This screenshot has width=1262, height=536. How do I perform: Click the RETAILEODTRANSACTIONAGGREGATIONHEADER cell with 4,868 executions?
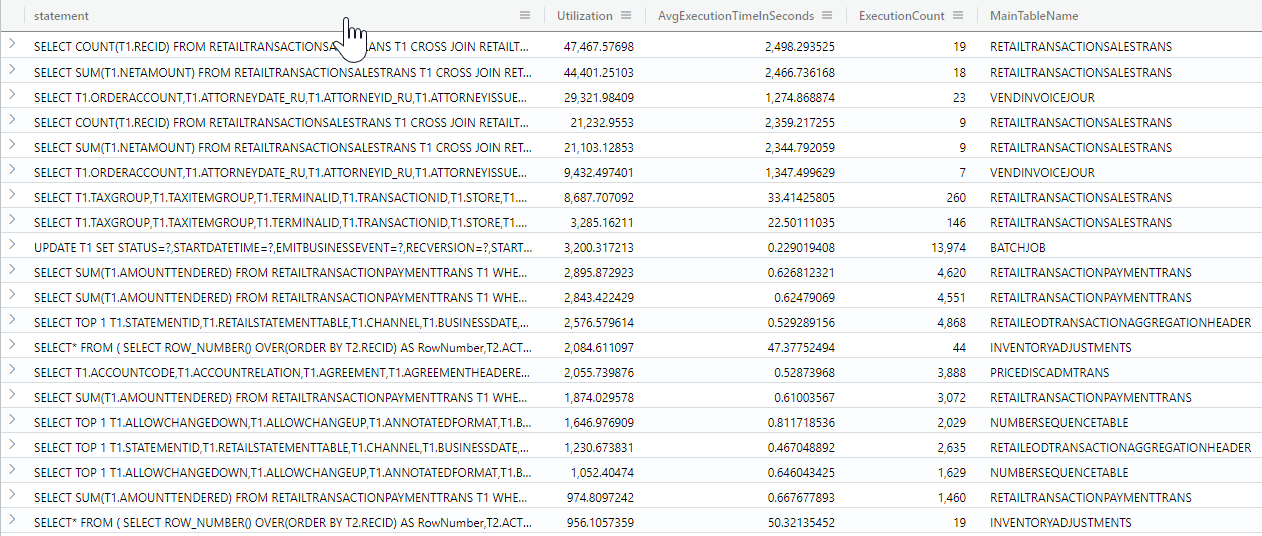click(1120, 322)
